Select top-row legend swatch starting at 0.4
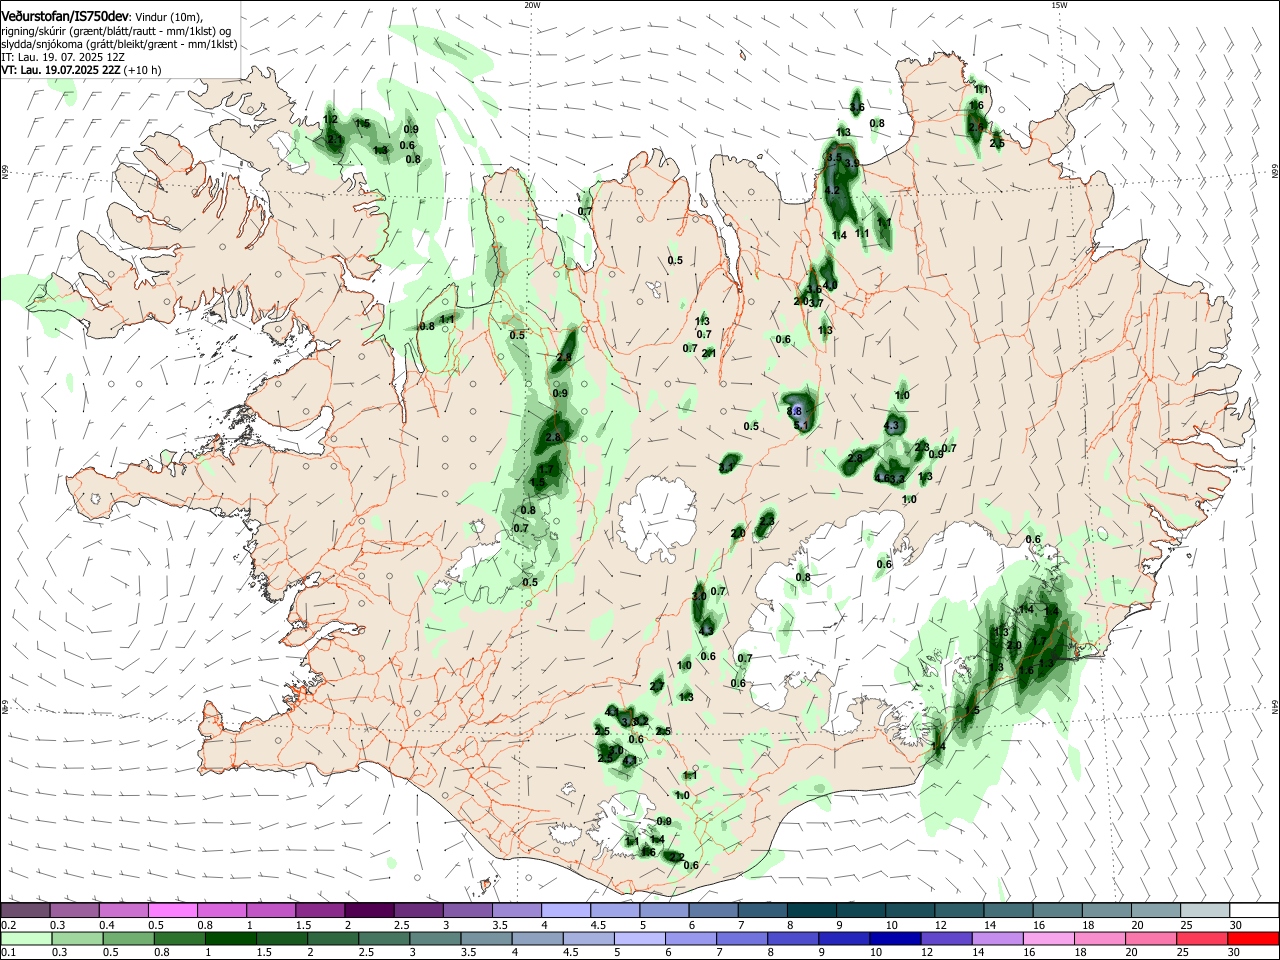The width and height of the screenshot is (1280, 960). click(x=123, y=910)
